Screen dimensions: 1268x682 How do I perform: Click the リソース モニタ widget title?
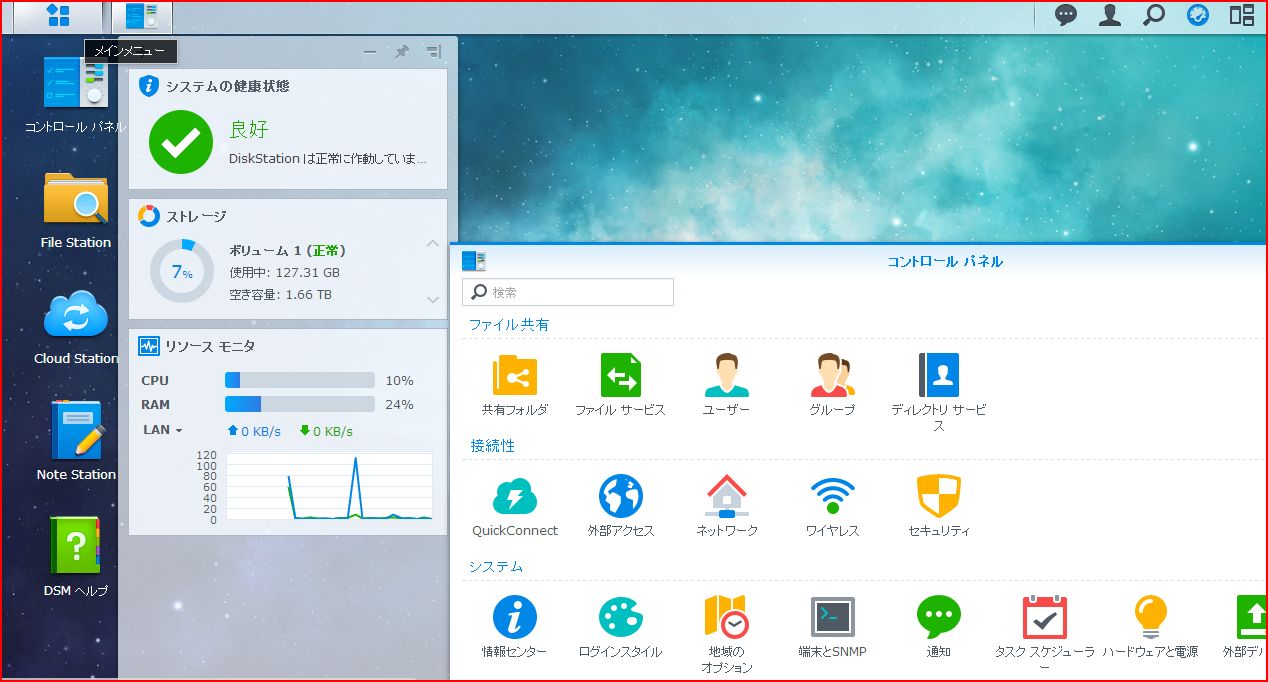point(210,346)
